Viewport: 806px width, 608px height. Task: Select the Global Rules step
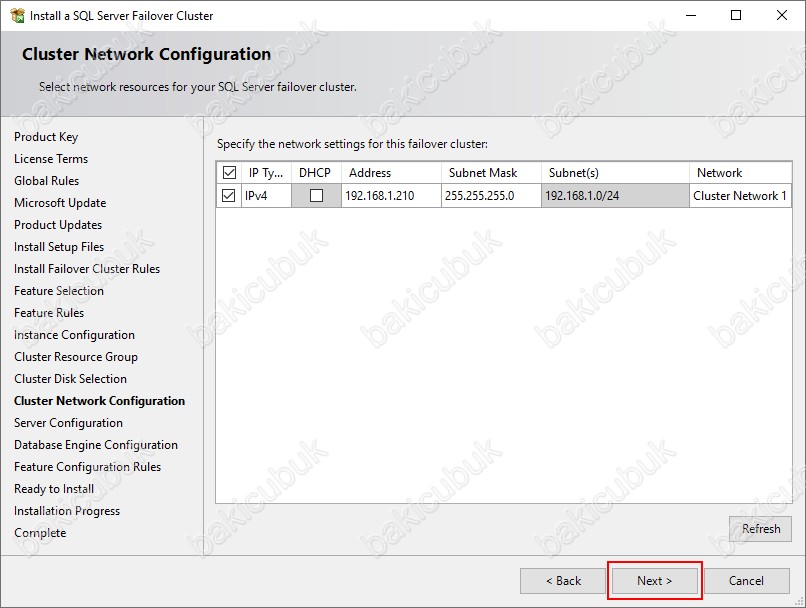point(47,181)
